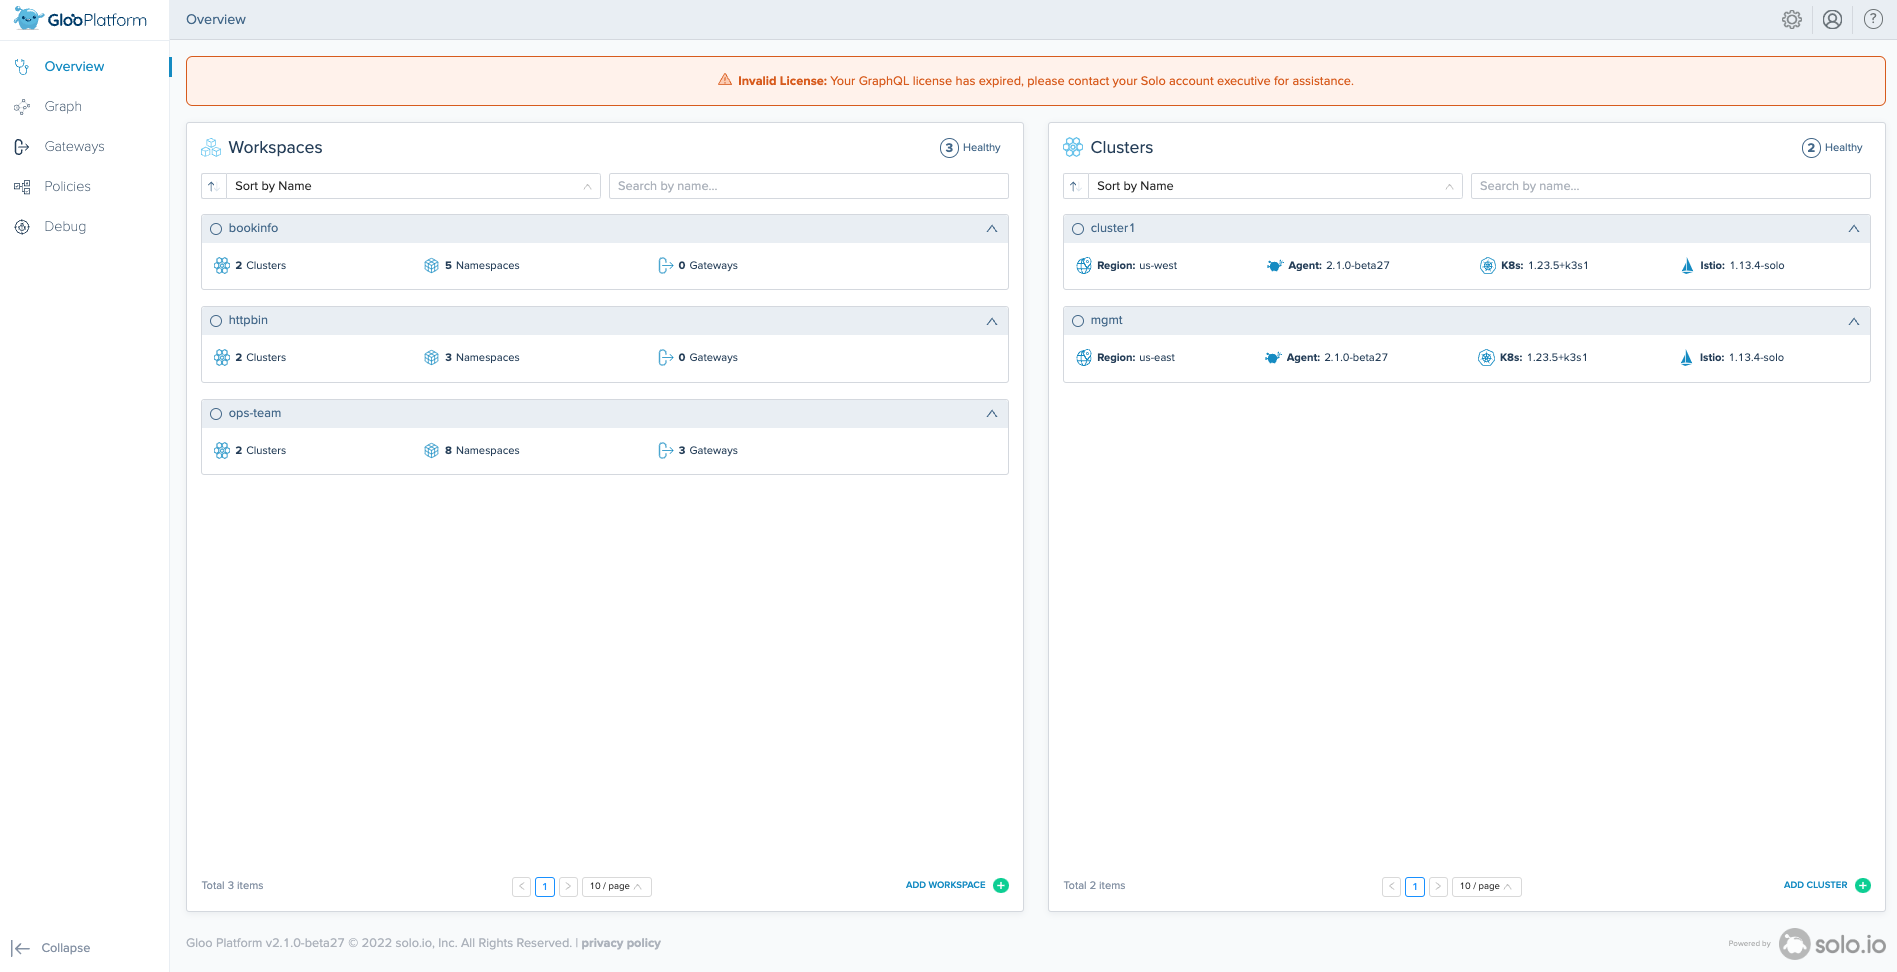The height and width of the screenshot is (972, 1897).
Task: Focus Workspaces Search by name field
Action: pyautogui.click(x=808, y=186)
